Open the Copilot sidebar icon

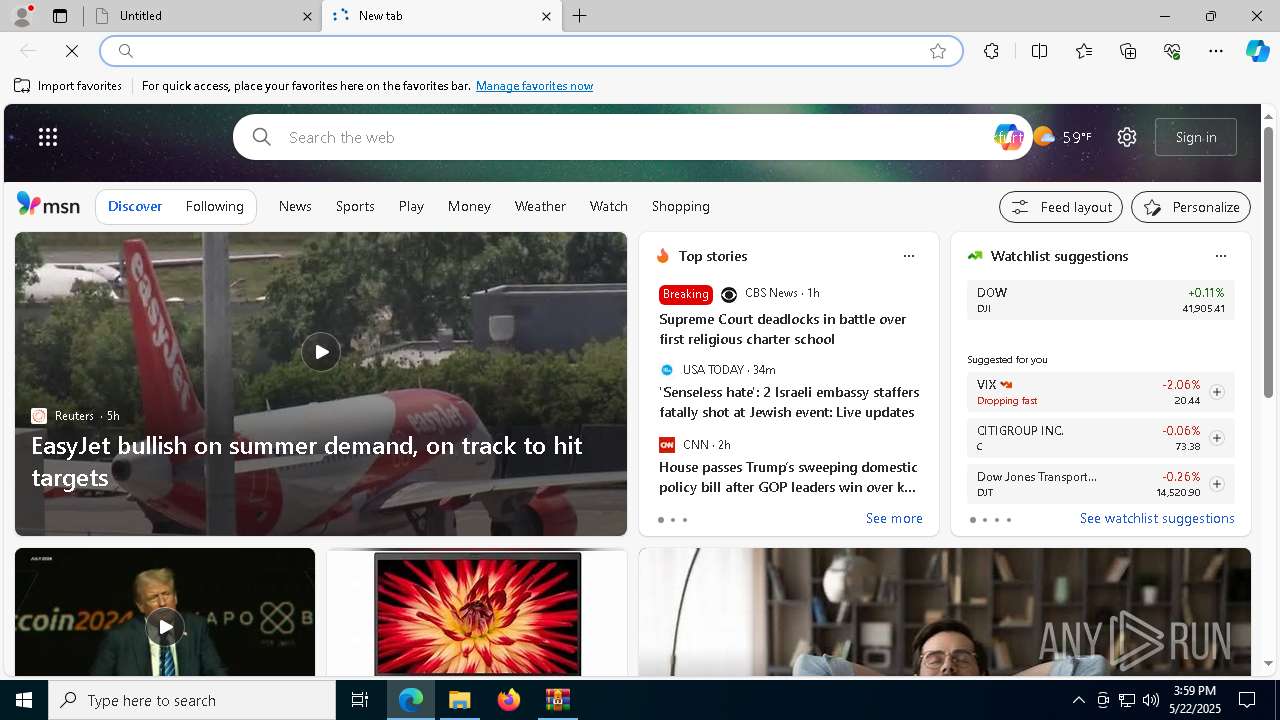(x=1257, y=51)
